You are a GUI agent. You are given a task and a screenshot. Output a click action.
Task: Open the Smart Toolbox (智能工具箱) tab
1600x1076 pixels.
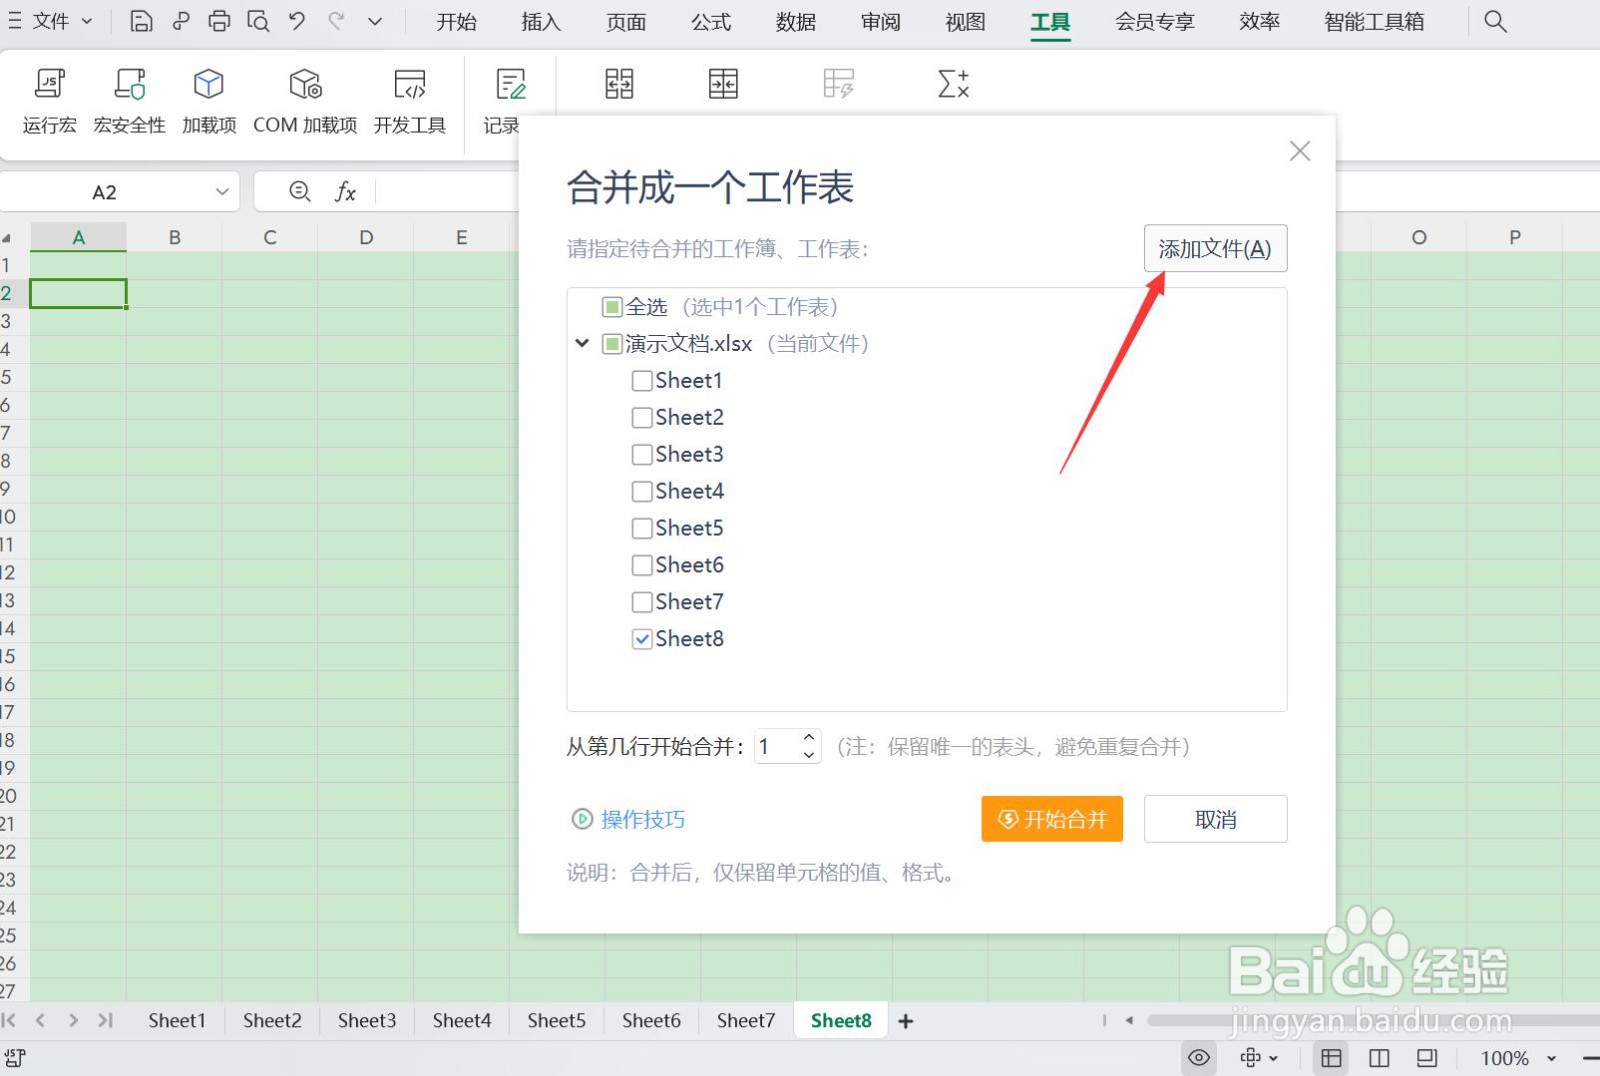1374,21
